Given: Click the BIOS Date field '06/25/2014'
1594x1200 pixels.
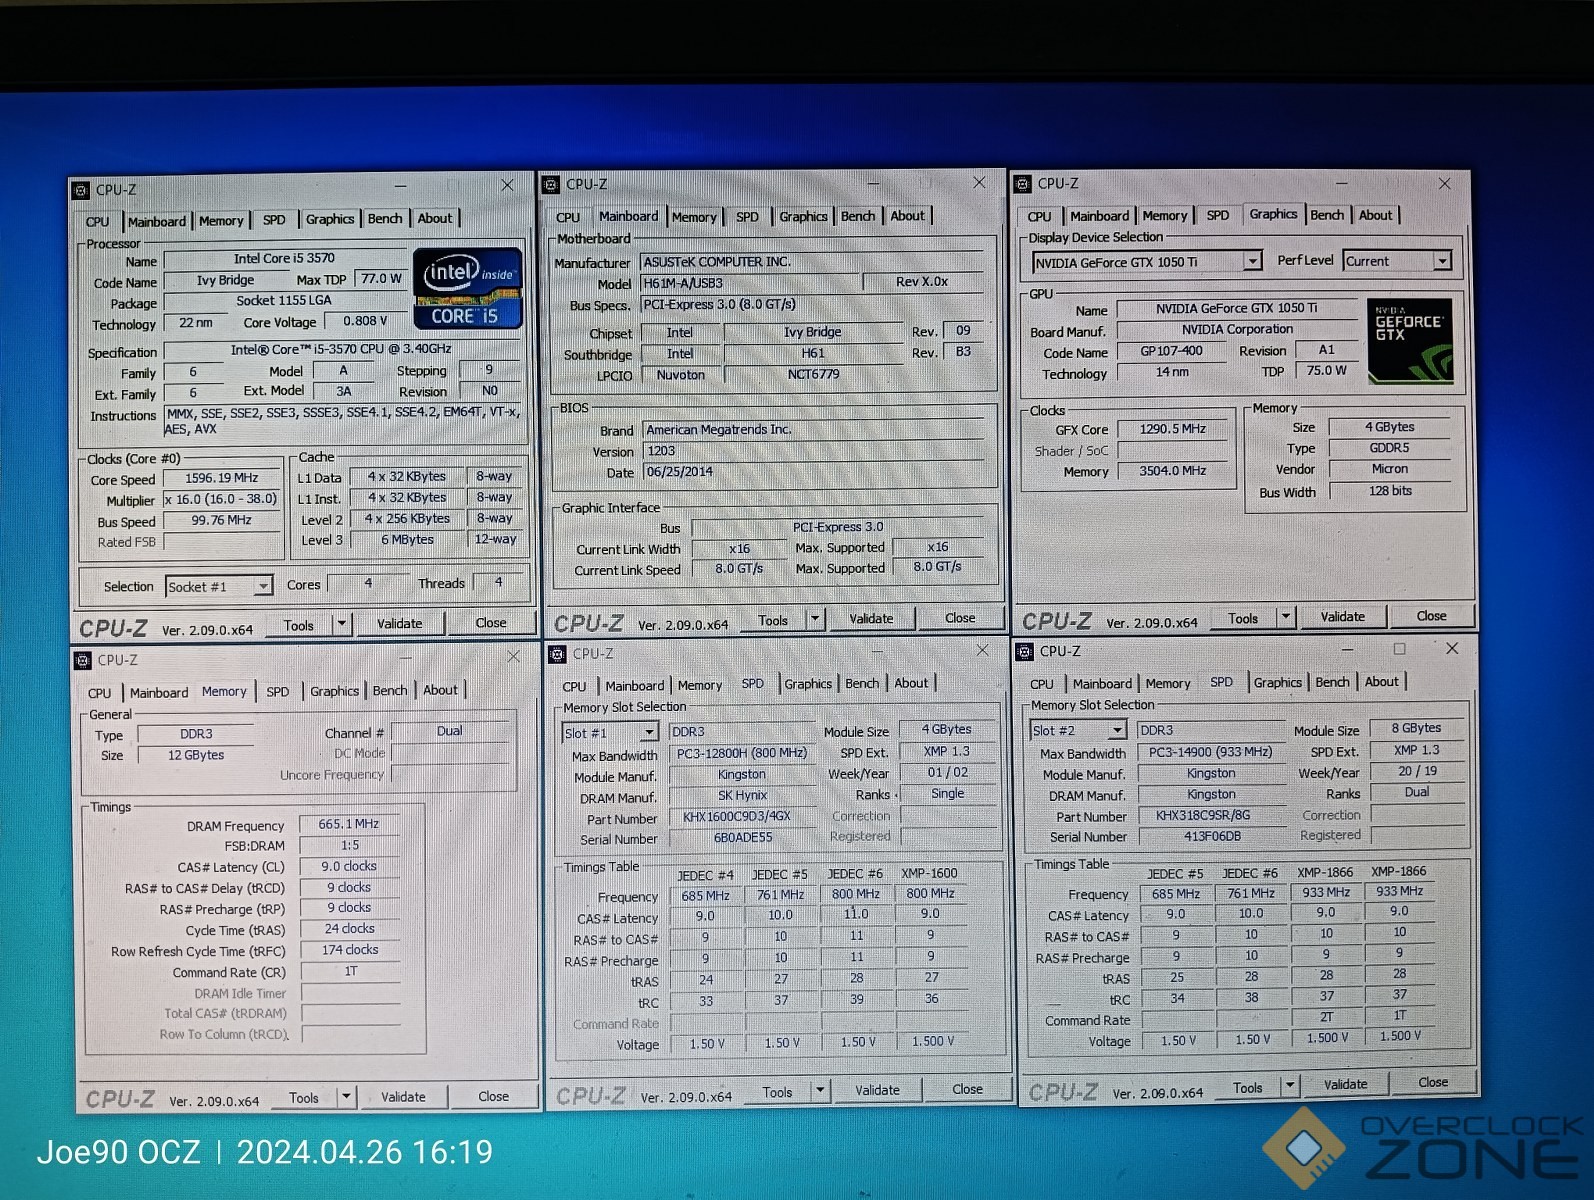Looking at the screenshot, I should pyautogui.click(x=813, y=472).
